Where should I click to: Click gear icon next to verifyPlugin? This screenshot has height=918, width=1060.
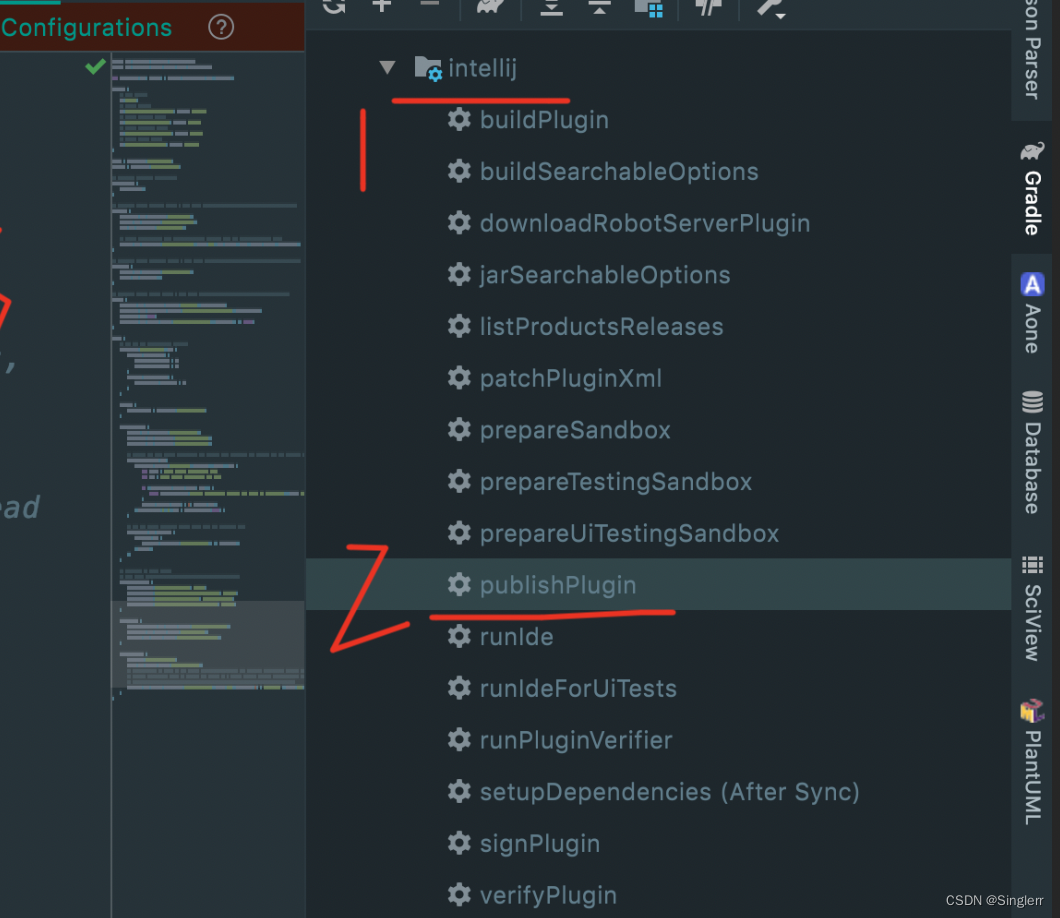pyautogui.click(x=459, y=895)
